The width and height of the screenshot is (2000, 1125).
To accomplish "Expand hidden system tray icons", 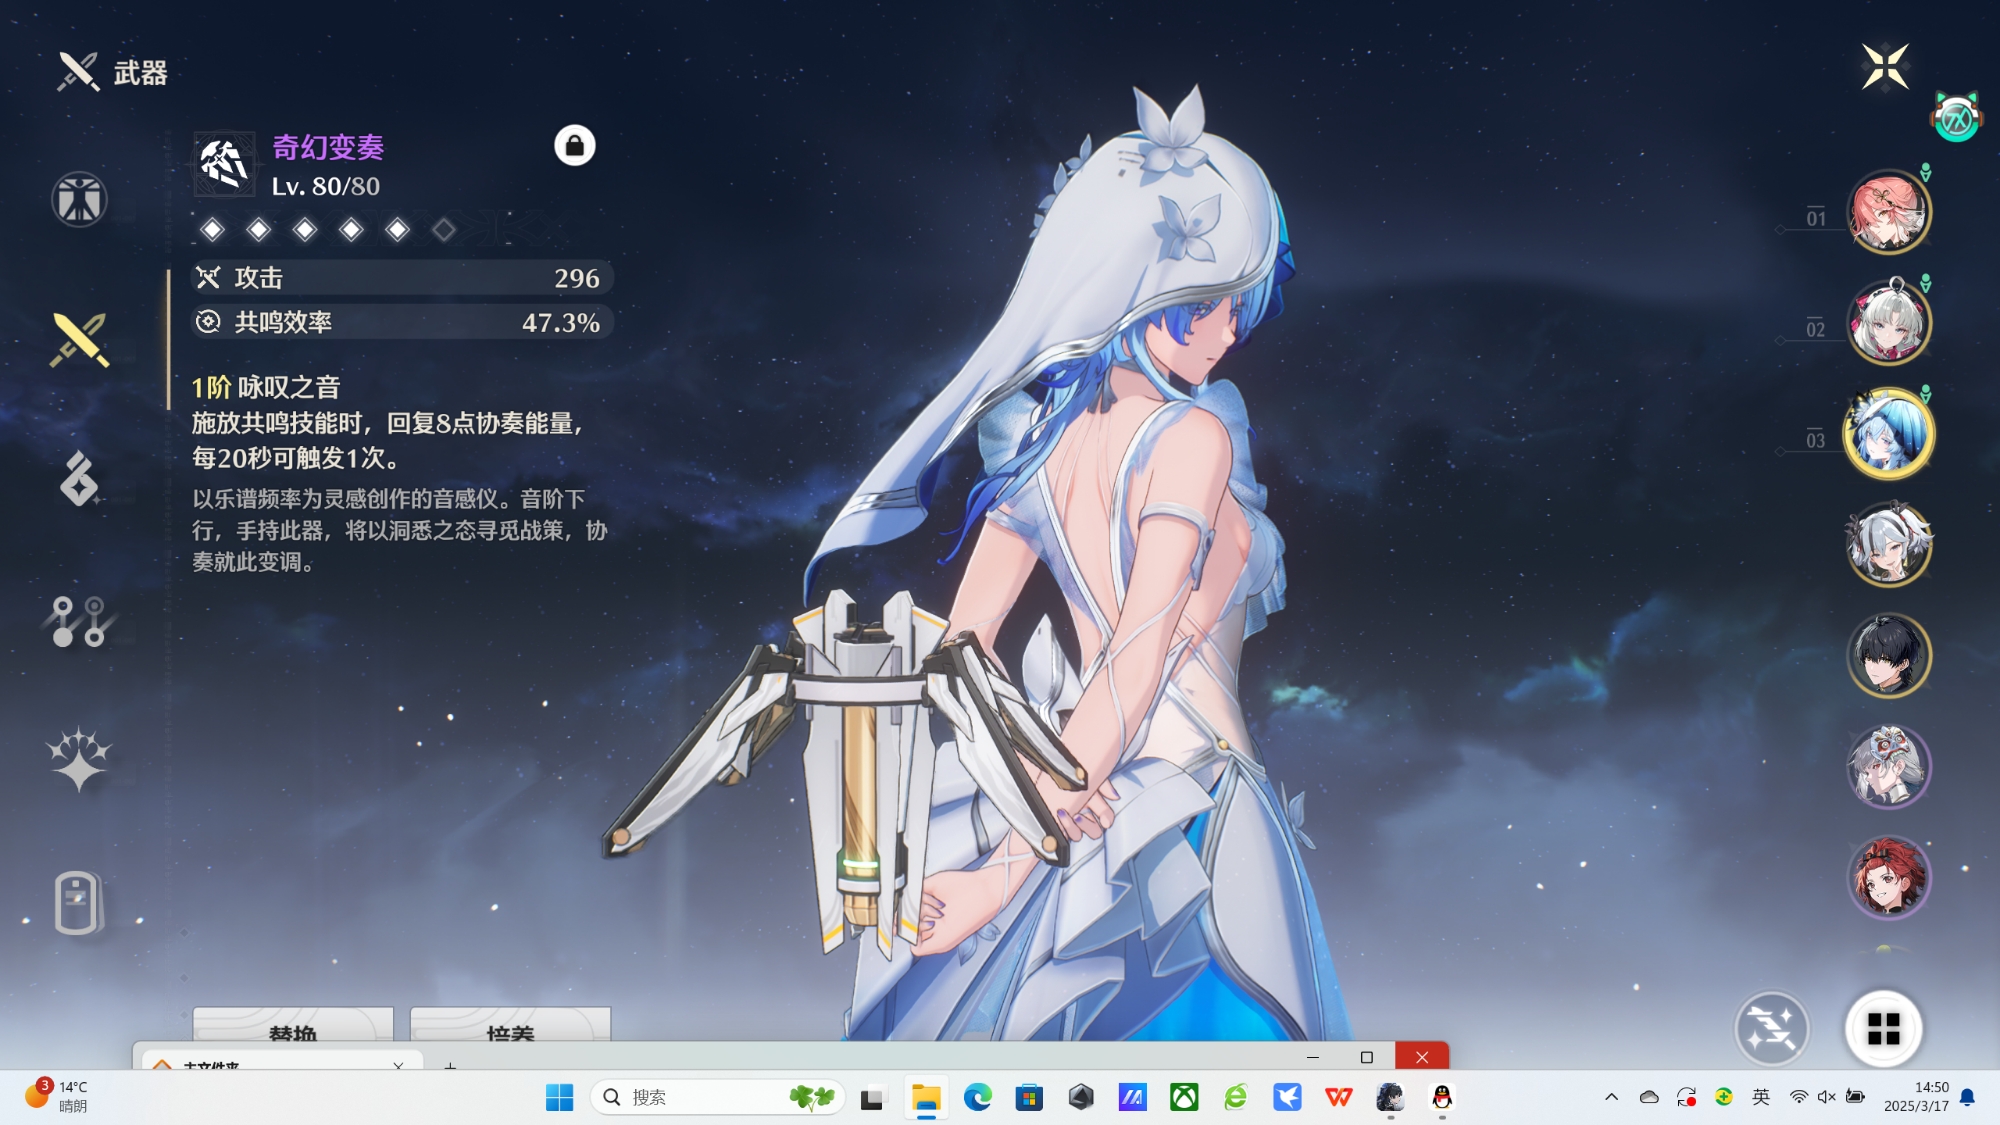I will pos(1611,1097).
